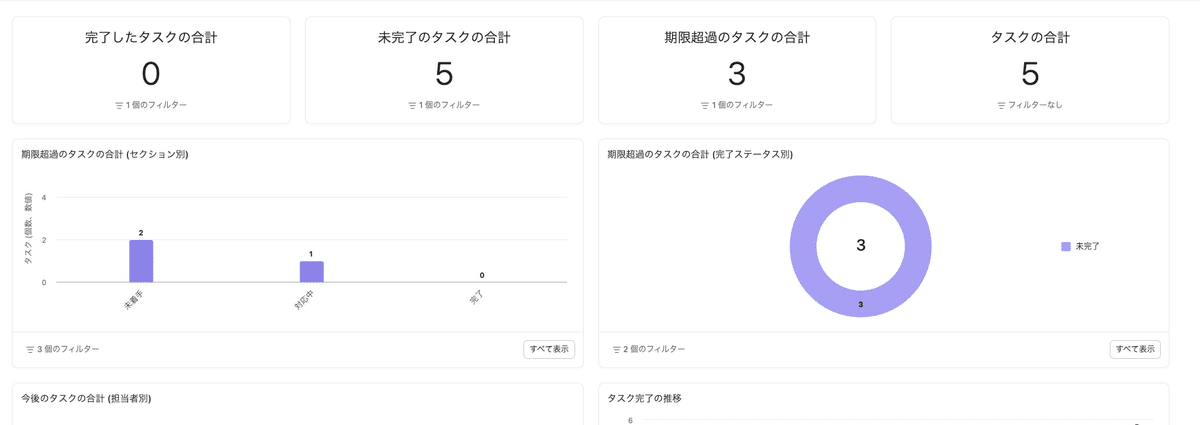1200x425 pixels.
Task: Click the 未完了 legend label text
Action: click(x=1087, y=246)
